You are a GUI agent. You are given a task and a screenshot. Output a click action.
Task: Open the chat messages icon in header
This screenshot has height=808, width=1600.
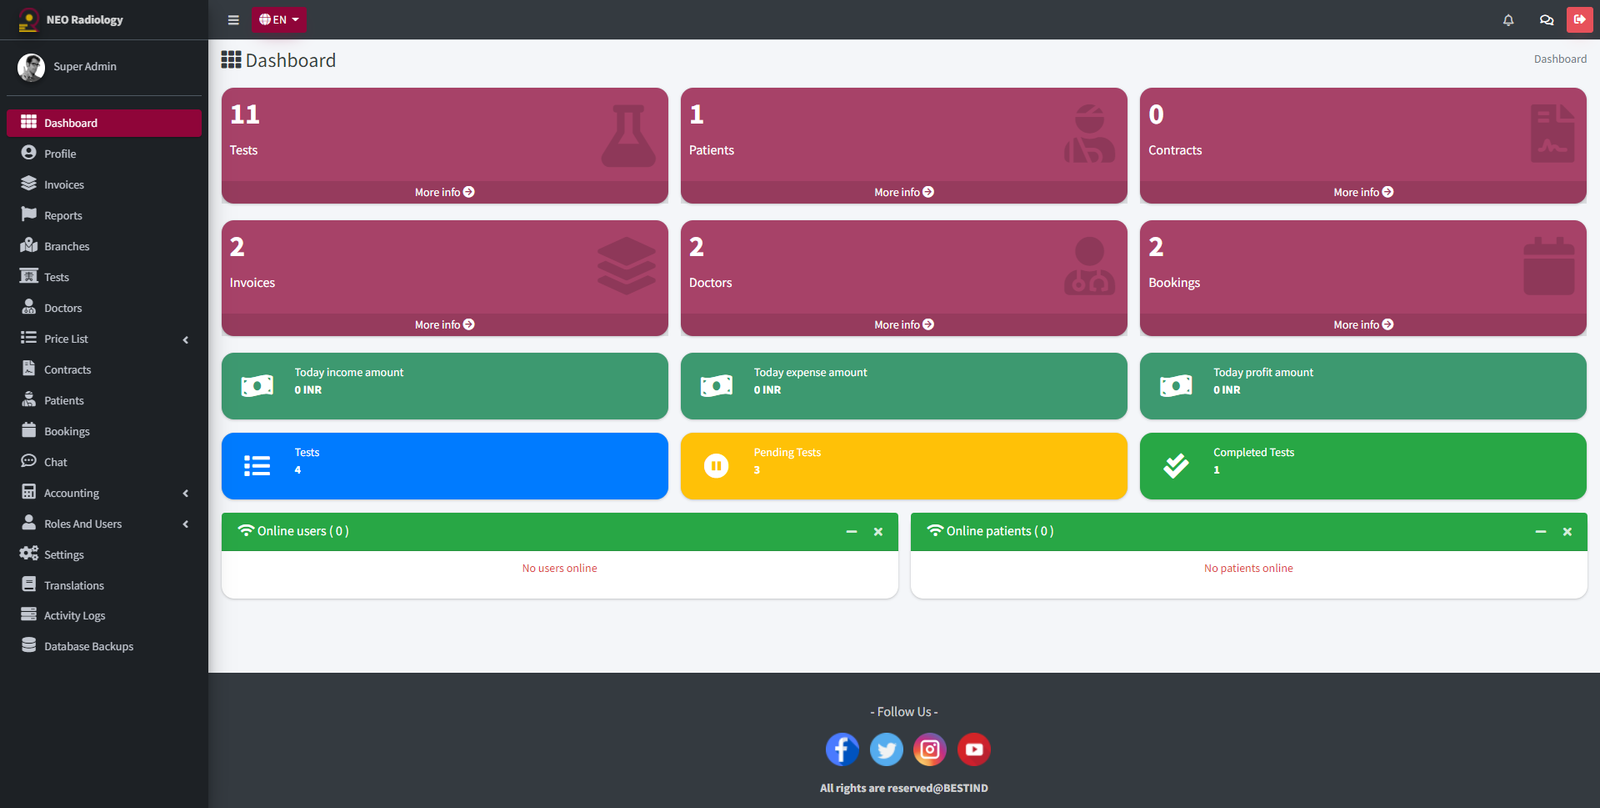1546,20
